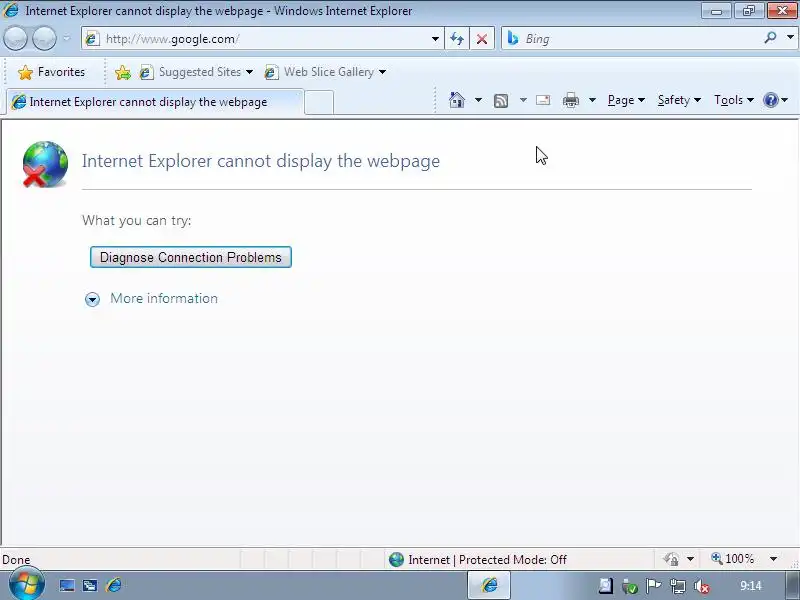Click the green checkmark shield tray icon
Viewport: 800px width, 600px height.
coord(630,587)
